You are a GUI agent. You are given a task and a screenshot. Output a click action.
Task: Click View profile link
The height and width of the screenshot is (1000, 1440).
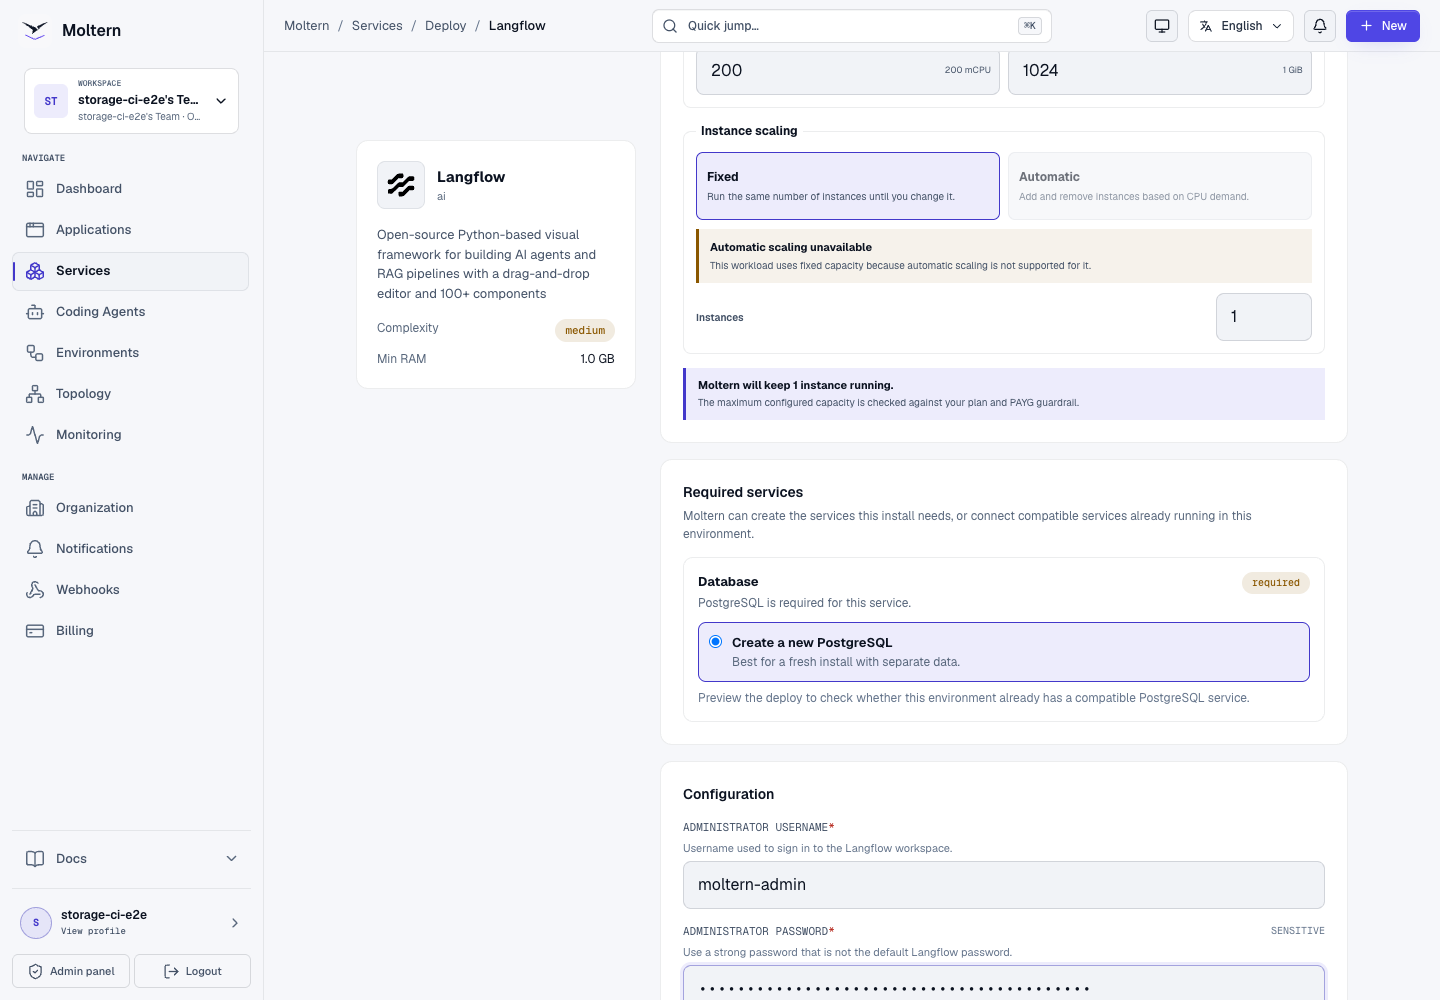(x=93, y=931)
